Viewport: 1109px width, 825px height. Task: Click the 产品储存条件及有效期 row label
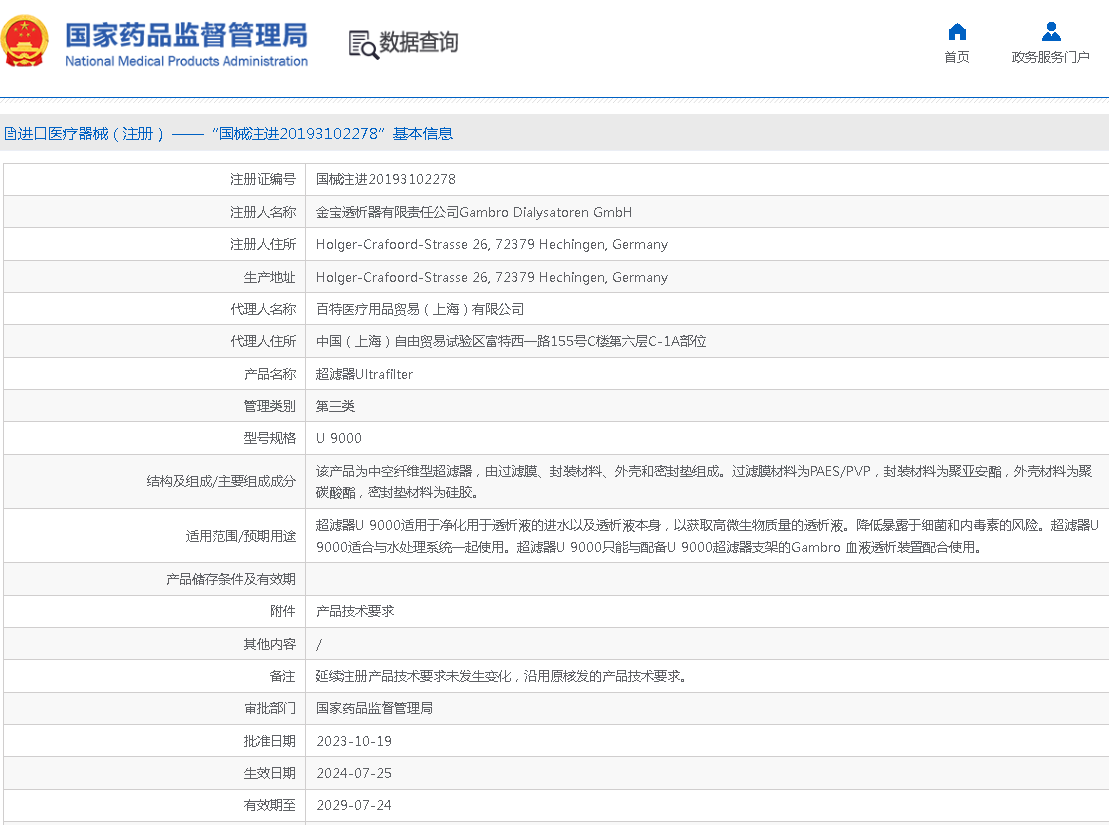tap(231, 579)
